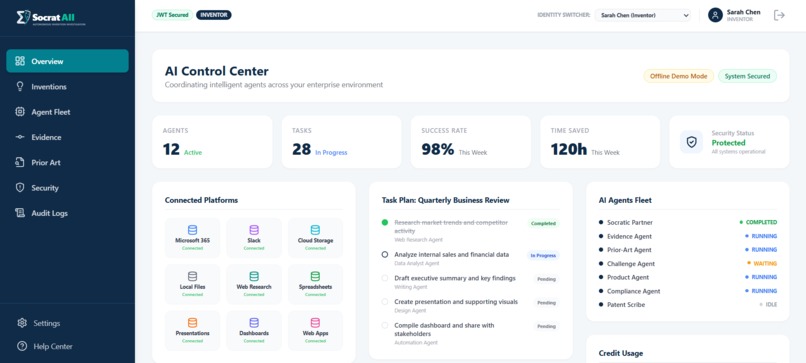The height and width of the screenshot is (363, 806).
Task: Click the Settings gear icon
Action: click(22, 323)
